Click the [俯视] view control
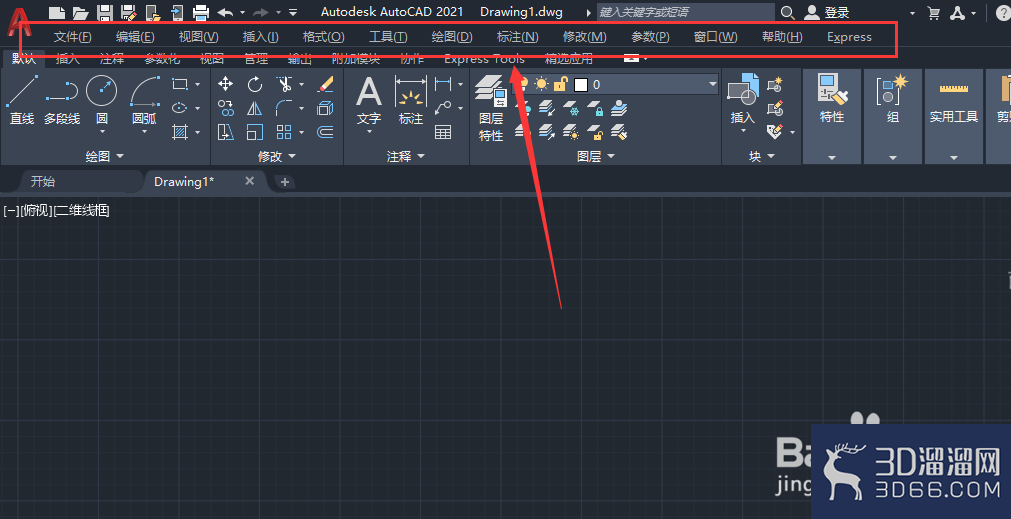1011x519 pixels. (x=36, y=210)
